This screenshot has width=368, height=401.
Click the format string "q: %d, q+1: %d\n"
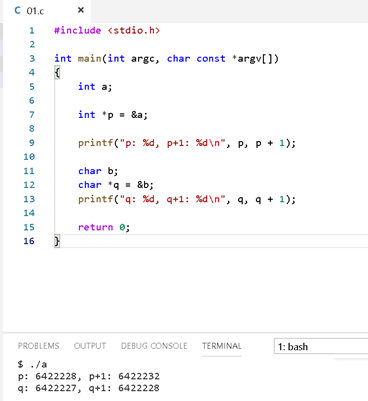point(172,199)
